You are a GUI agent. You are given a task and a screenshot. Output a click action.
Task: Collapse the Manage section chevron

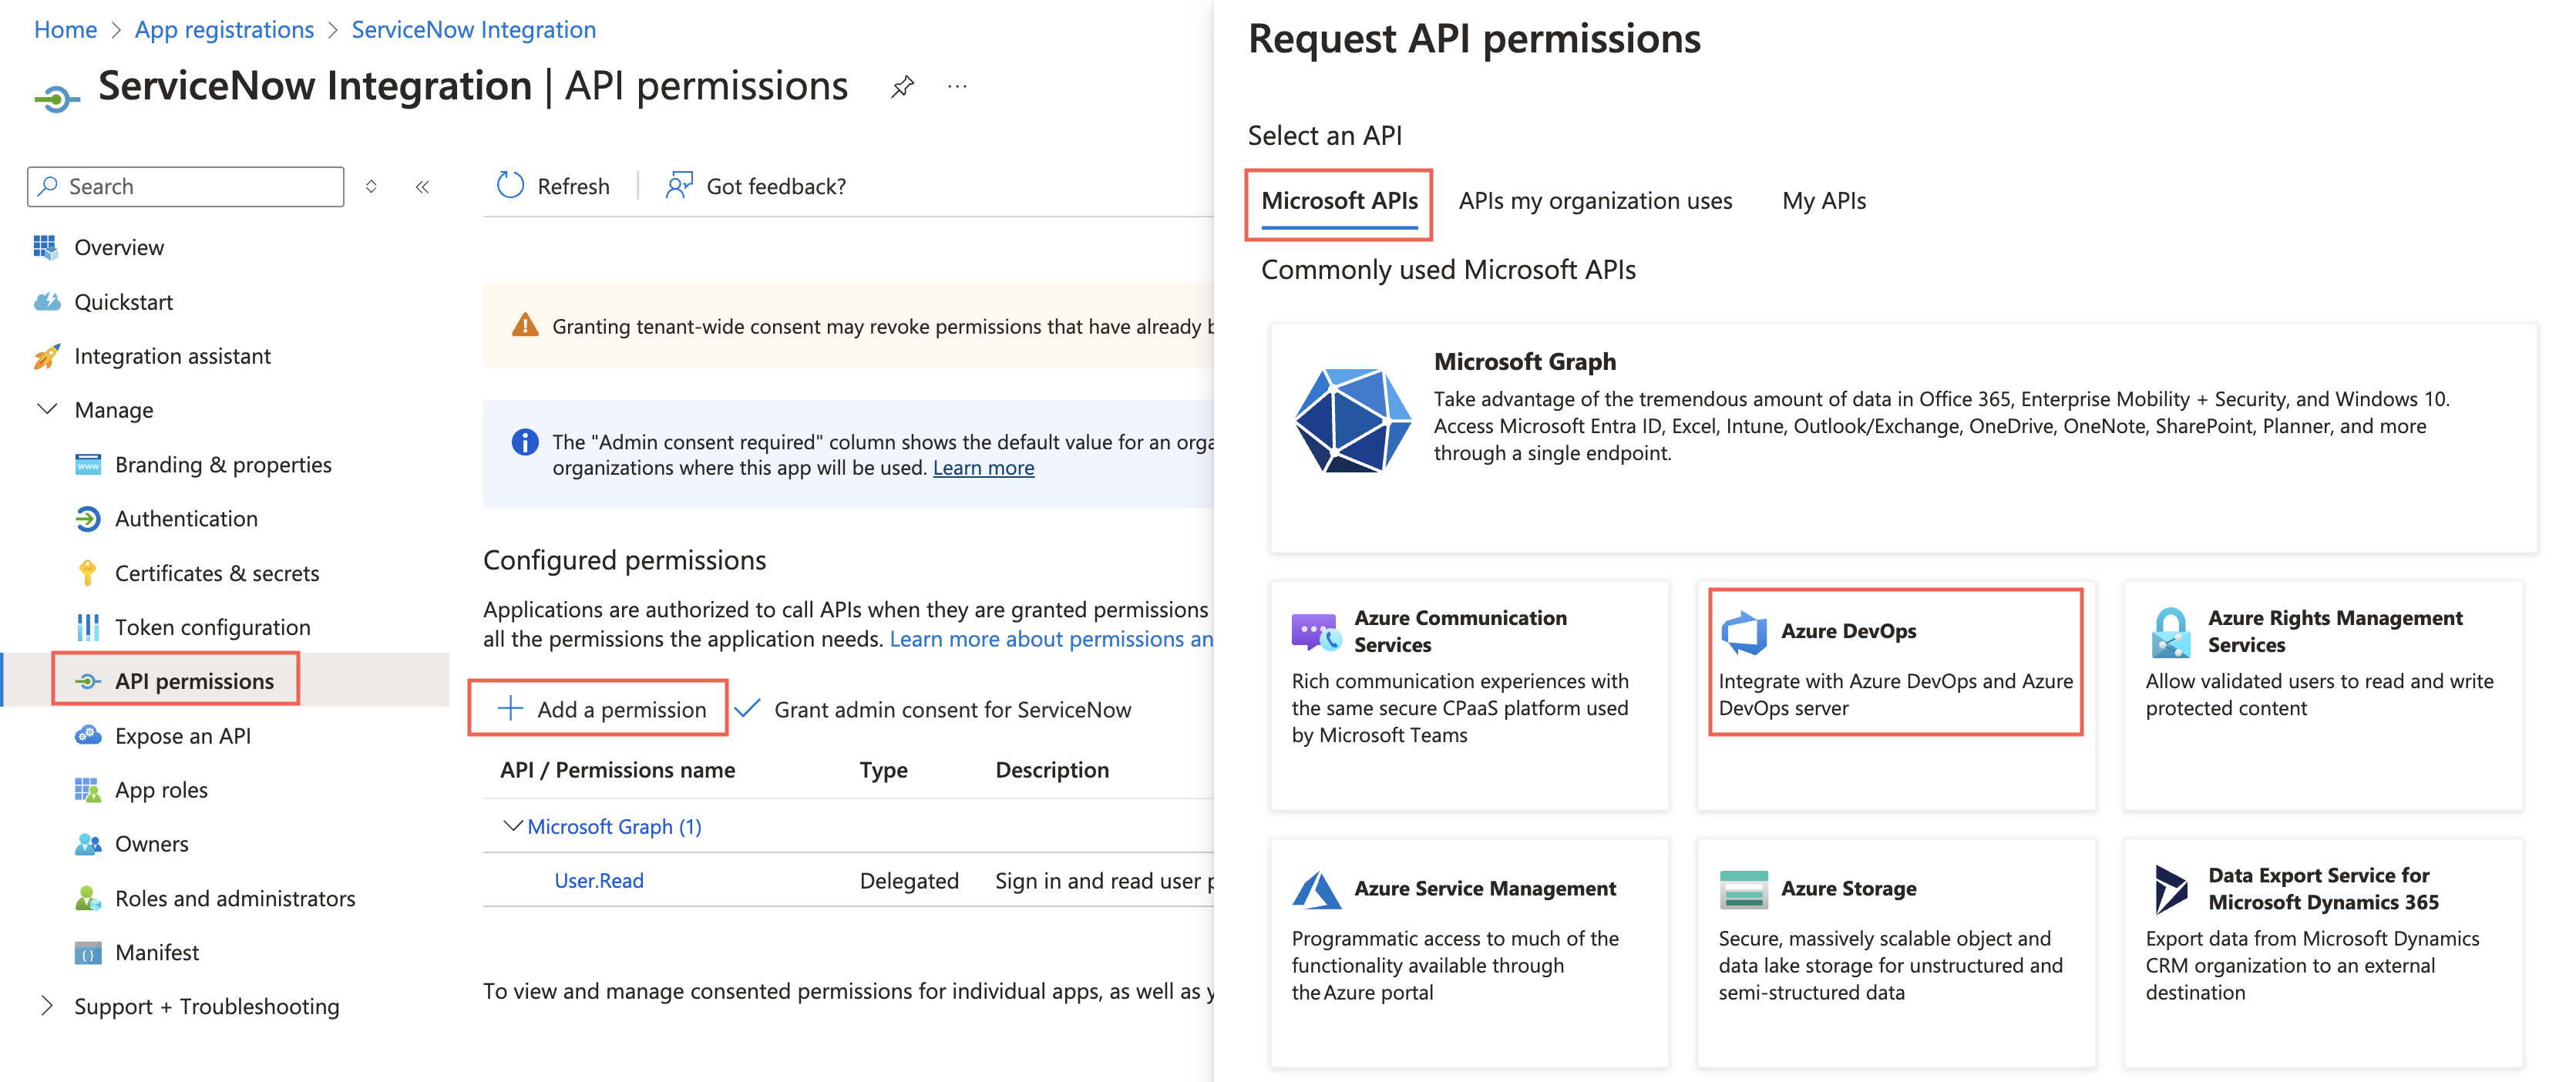46,409
